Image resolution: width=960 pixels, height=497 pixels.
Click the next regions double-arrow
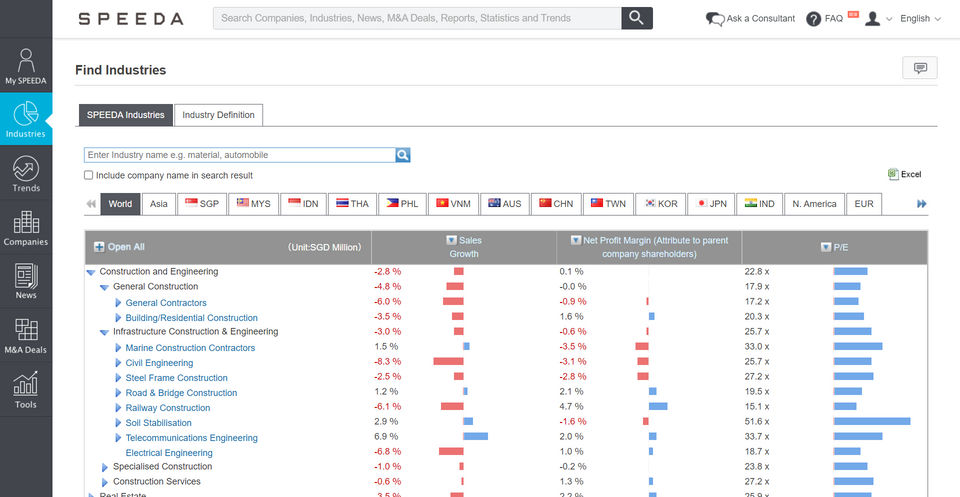[921, 204]
